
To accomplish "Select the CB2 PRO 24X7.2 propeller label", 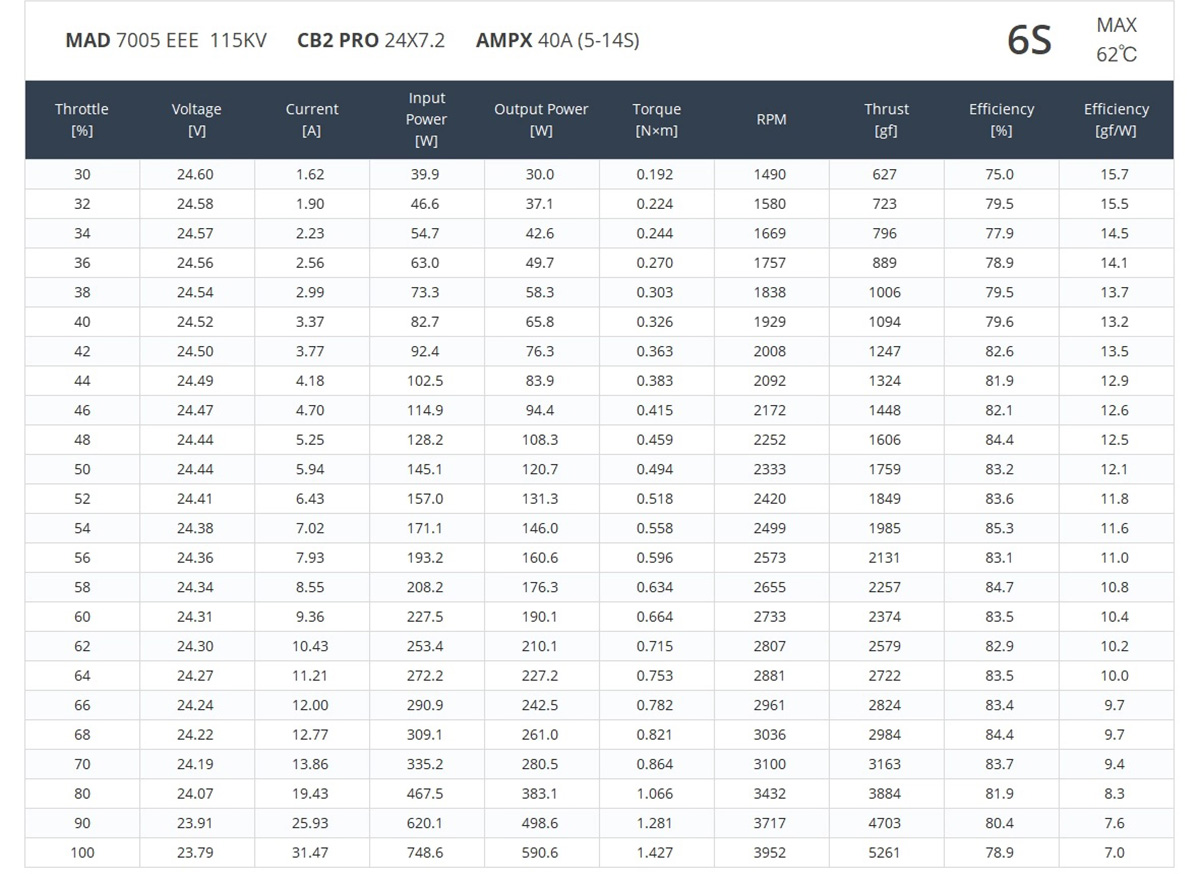I will [371, 41].
